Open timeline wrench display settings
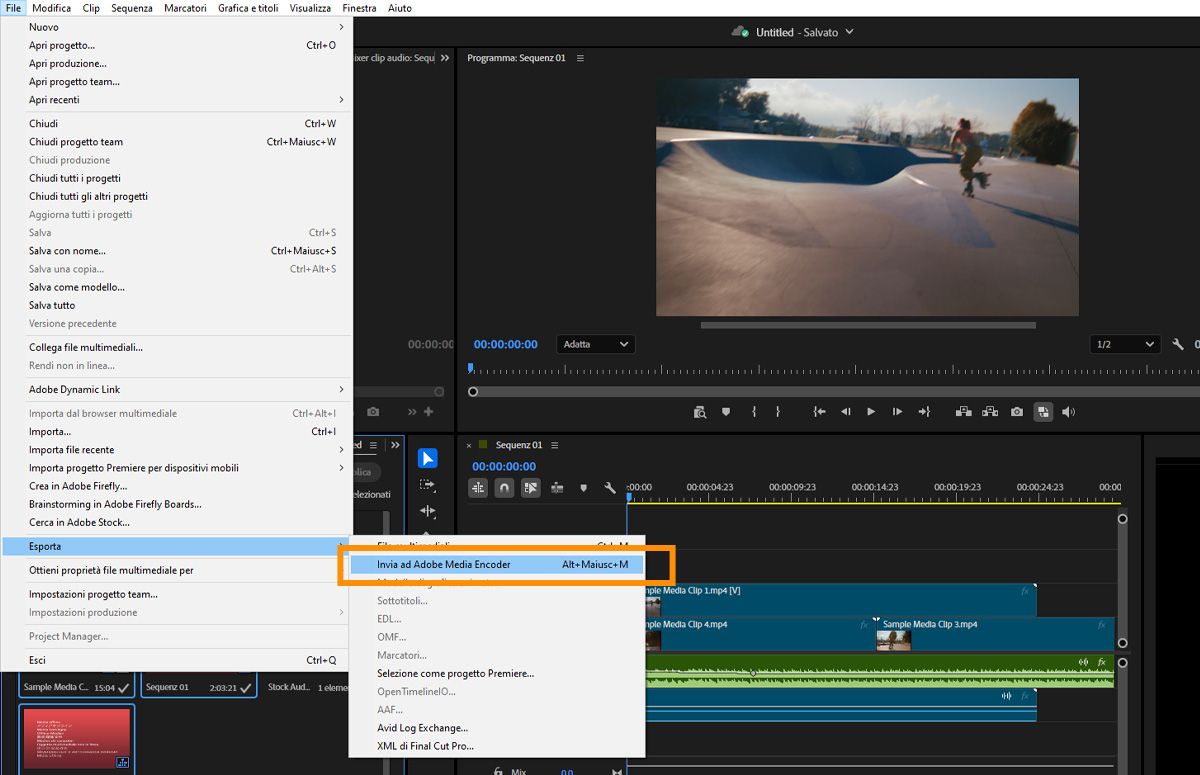1200x775 pixels. tap(610, 488)
